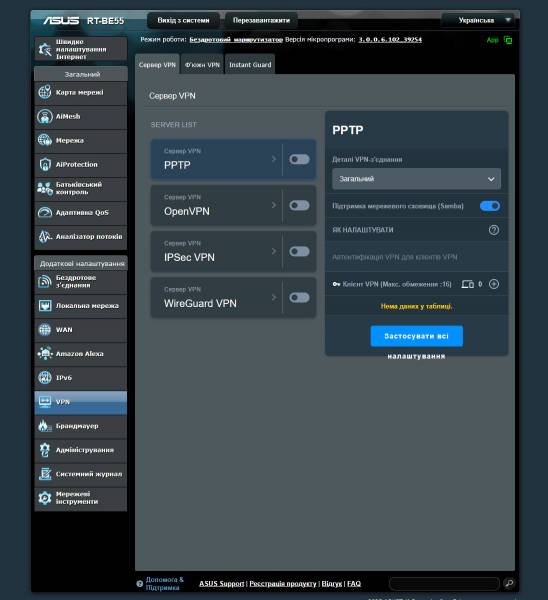Viewport: 548px width, 600px height.
Task: Open the Адаптивна QoS gauge icon
Action: (x=45, y=212)
